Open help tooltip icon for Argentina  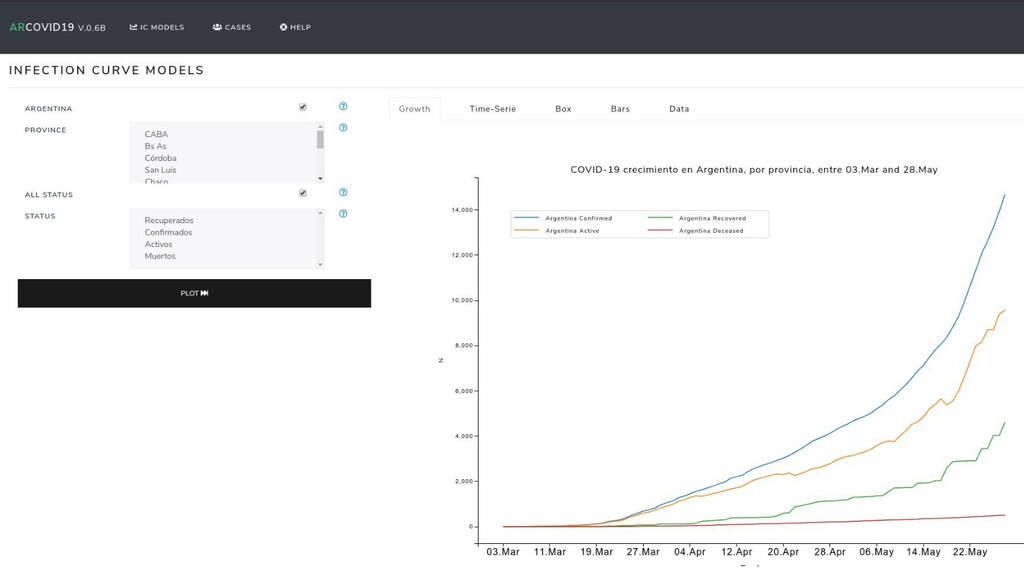343,106
